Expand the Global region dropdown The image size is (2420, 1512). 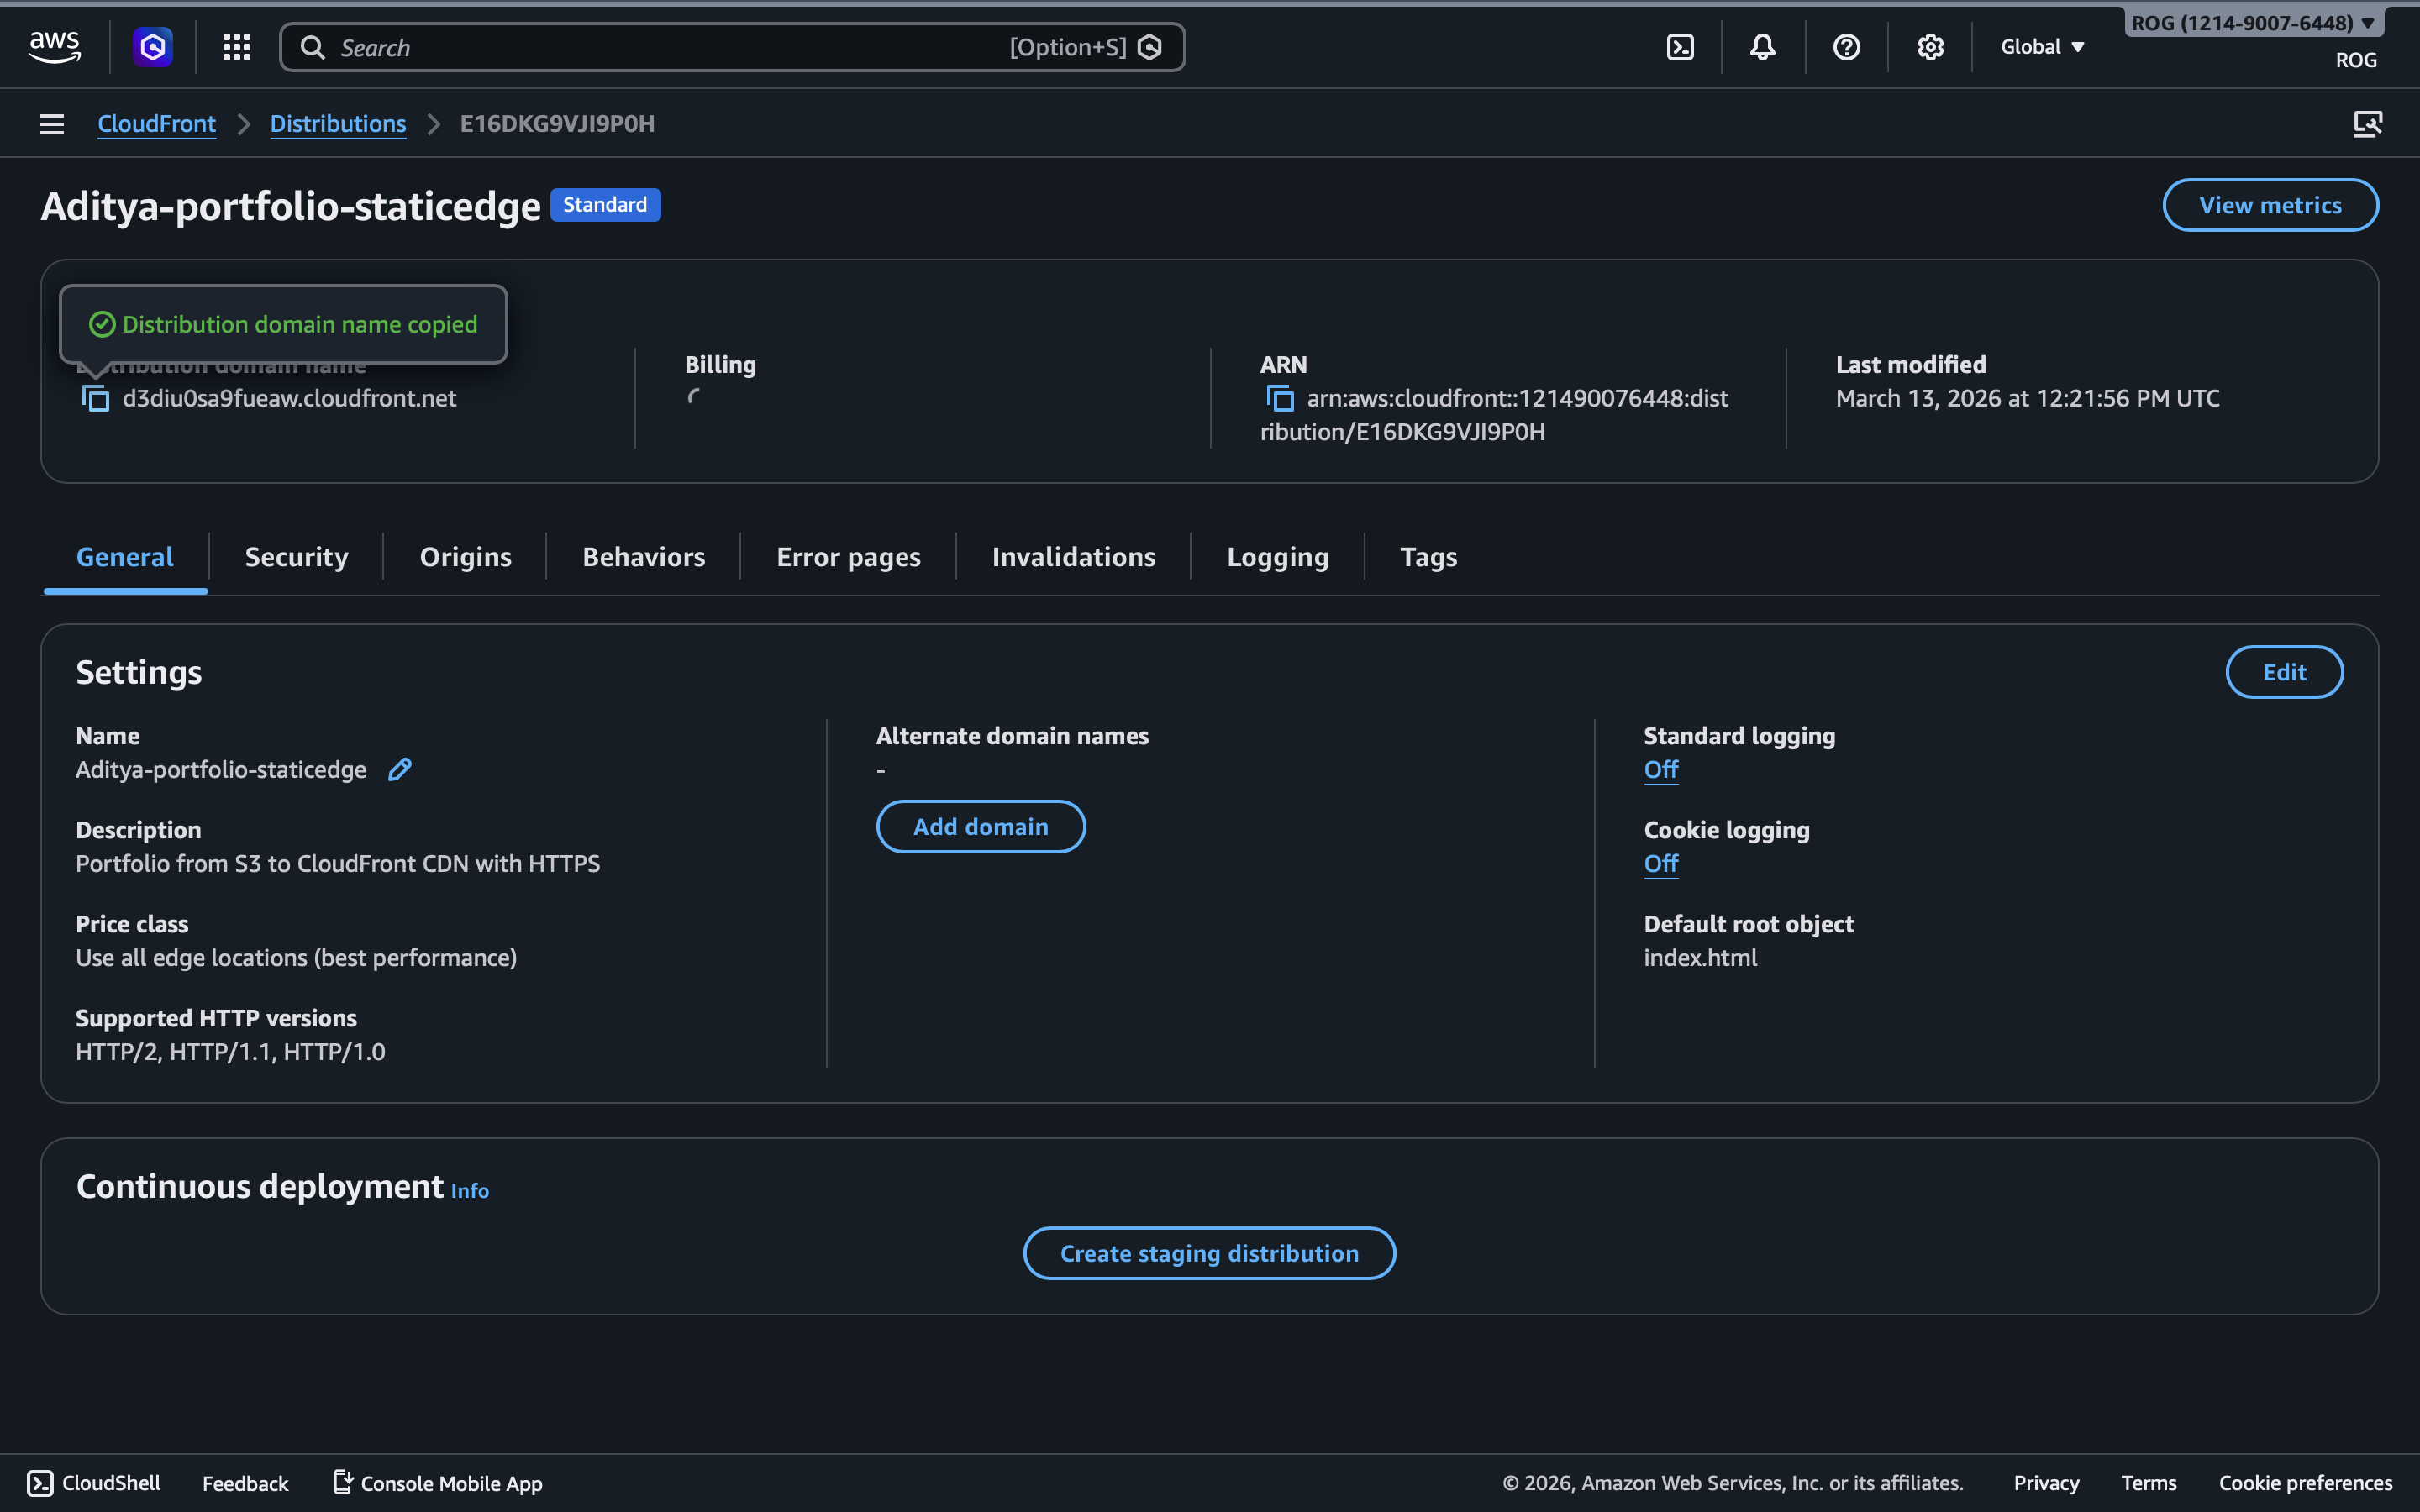pyautogui.click(x=2042, y=47)
